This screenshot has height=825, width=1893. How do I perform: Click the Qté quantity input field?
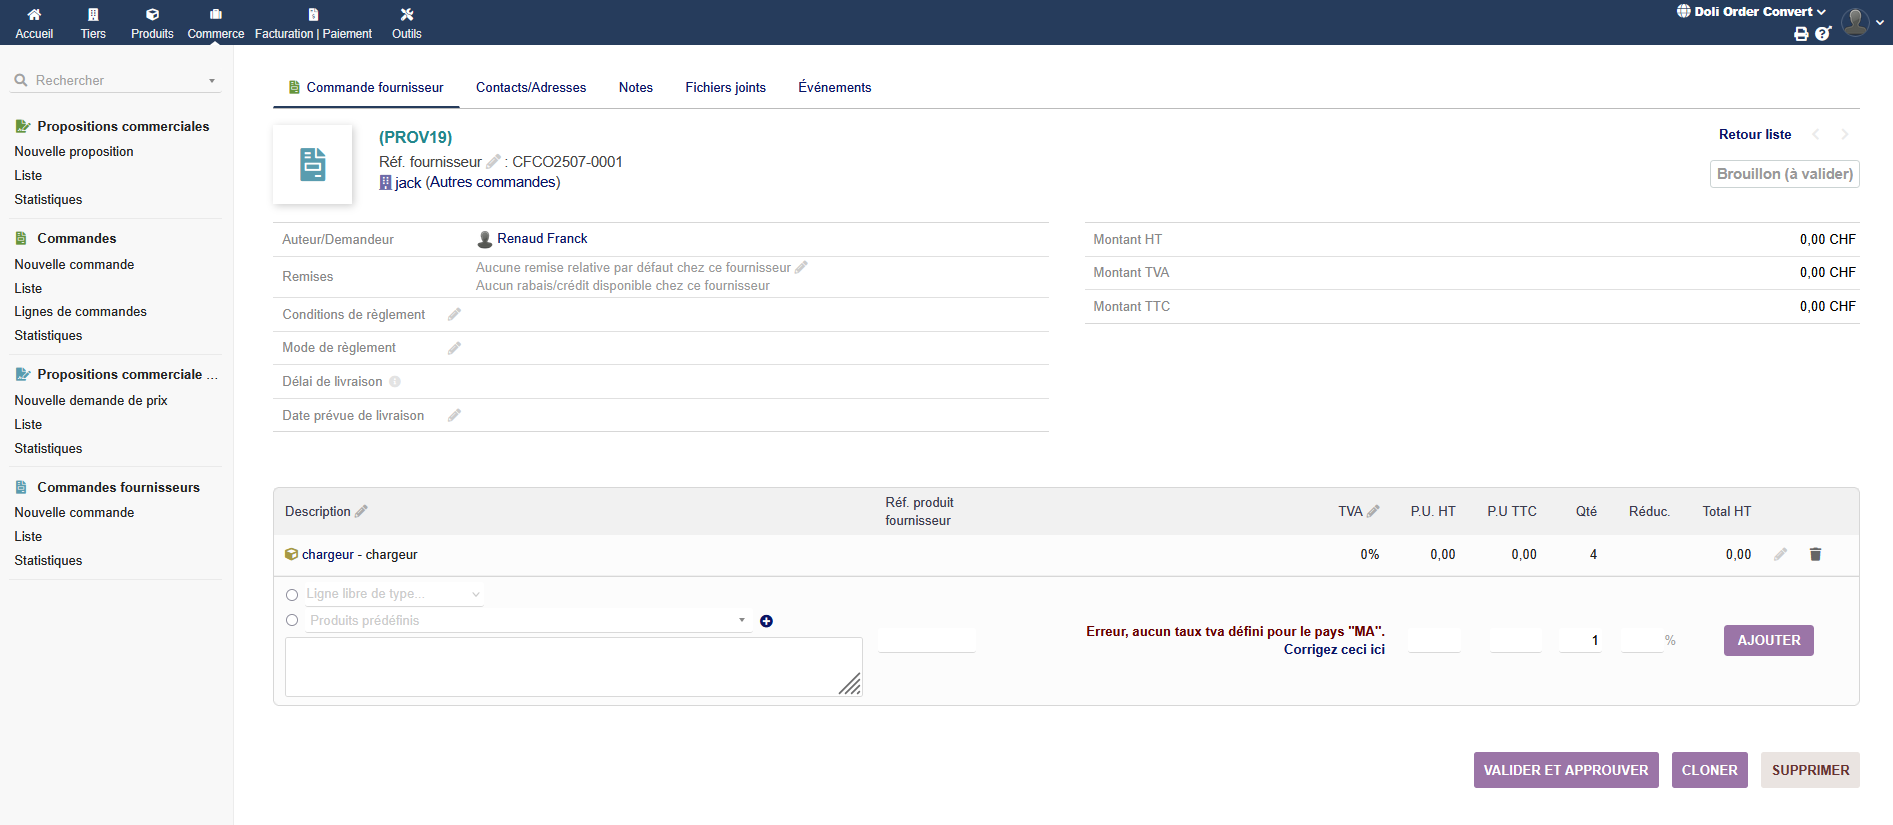click(1580, 640)
